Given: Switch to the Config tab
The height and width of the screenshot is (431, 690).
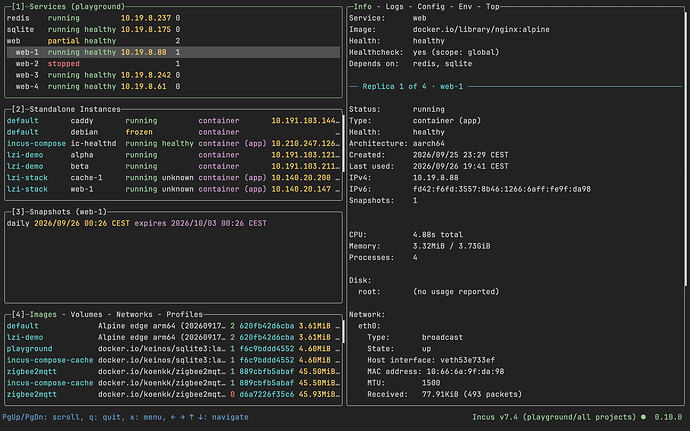Looking at the screenshot, I should [430, 7].
